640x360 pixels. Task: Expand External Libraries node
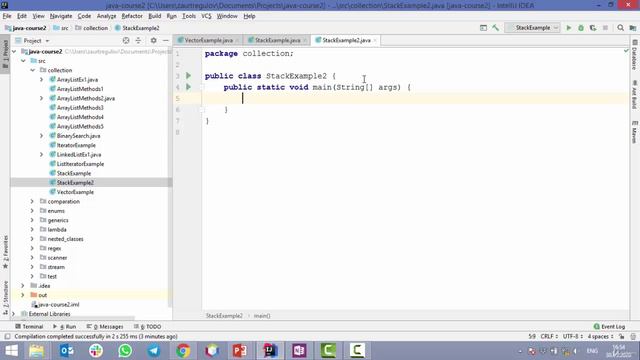tap(13, 314)
